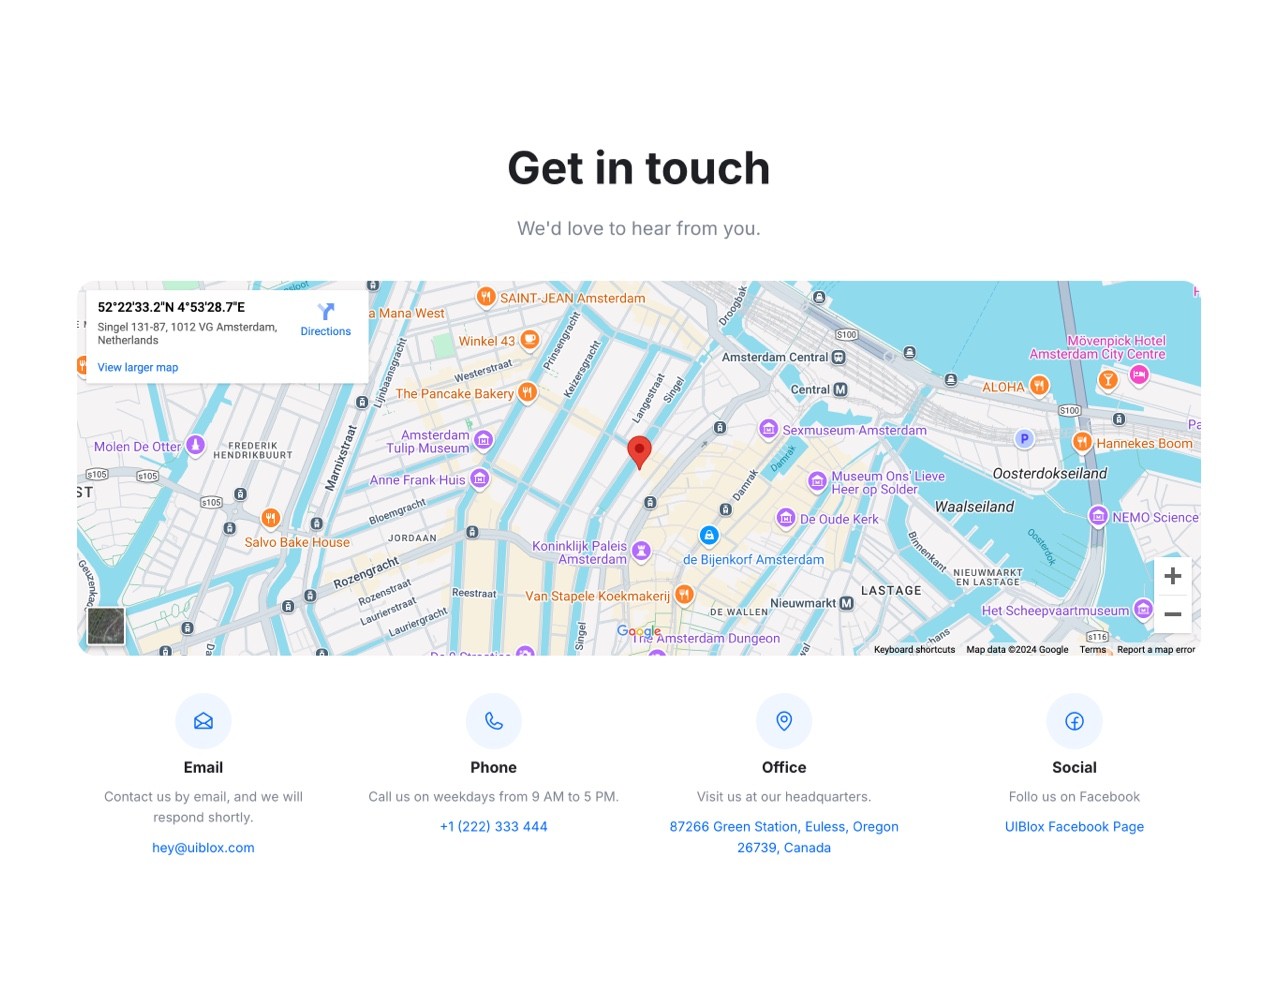Click the Oosterdokseiland map label
The height and width of the screenshot is (1000, 1280).
click(1050, 473)
